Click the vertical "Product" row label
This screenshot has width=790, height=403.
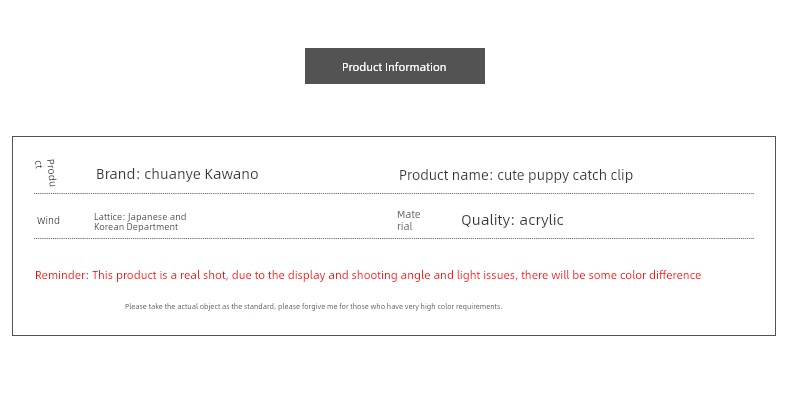[46, 172]
